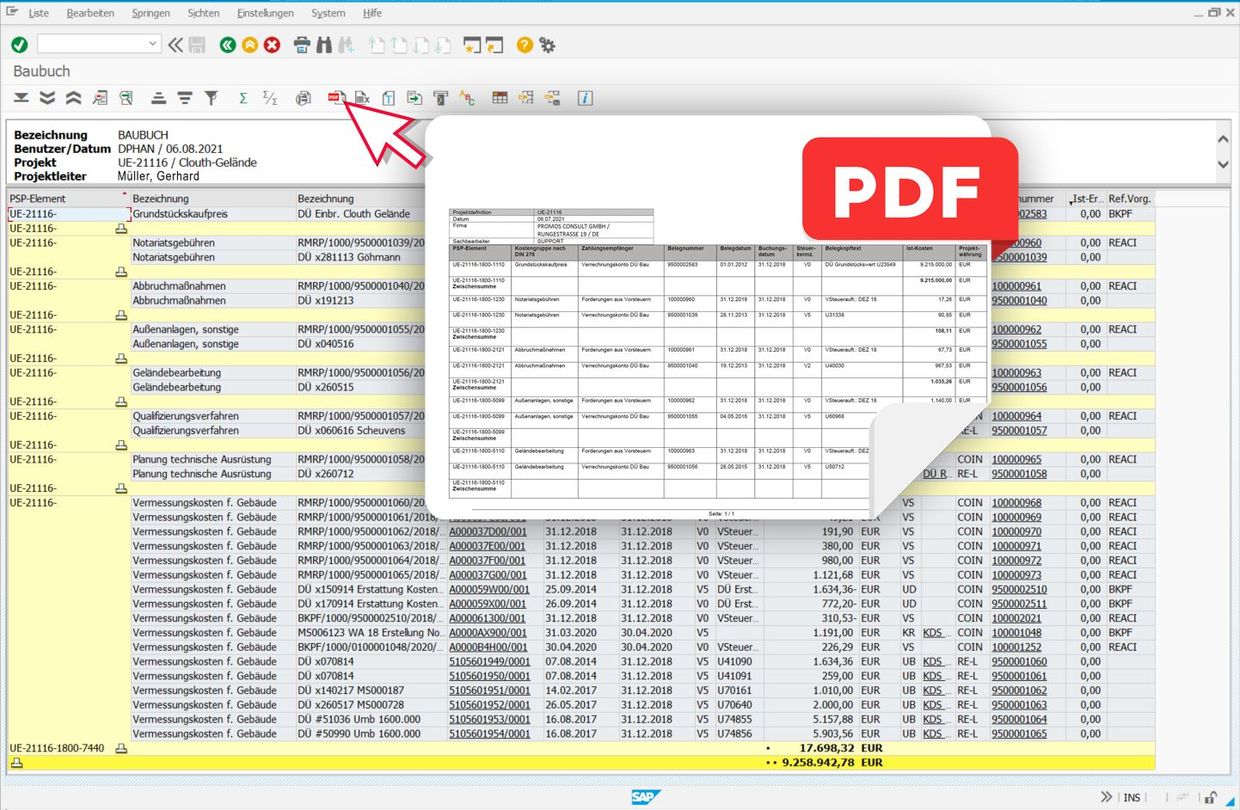
Task: Open the command field dropdown
Action: (x=154, y=44)
